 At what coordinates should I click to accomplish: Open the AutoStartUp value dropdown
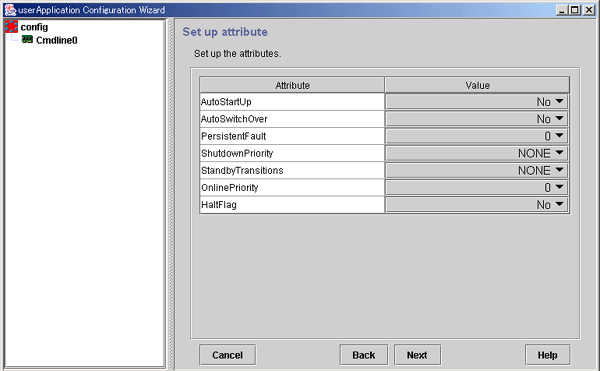tap(477, 102)
